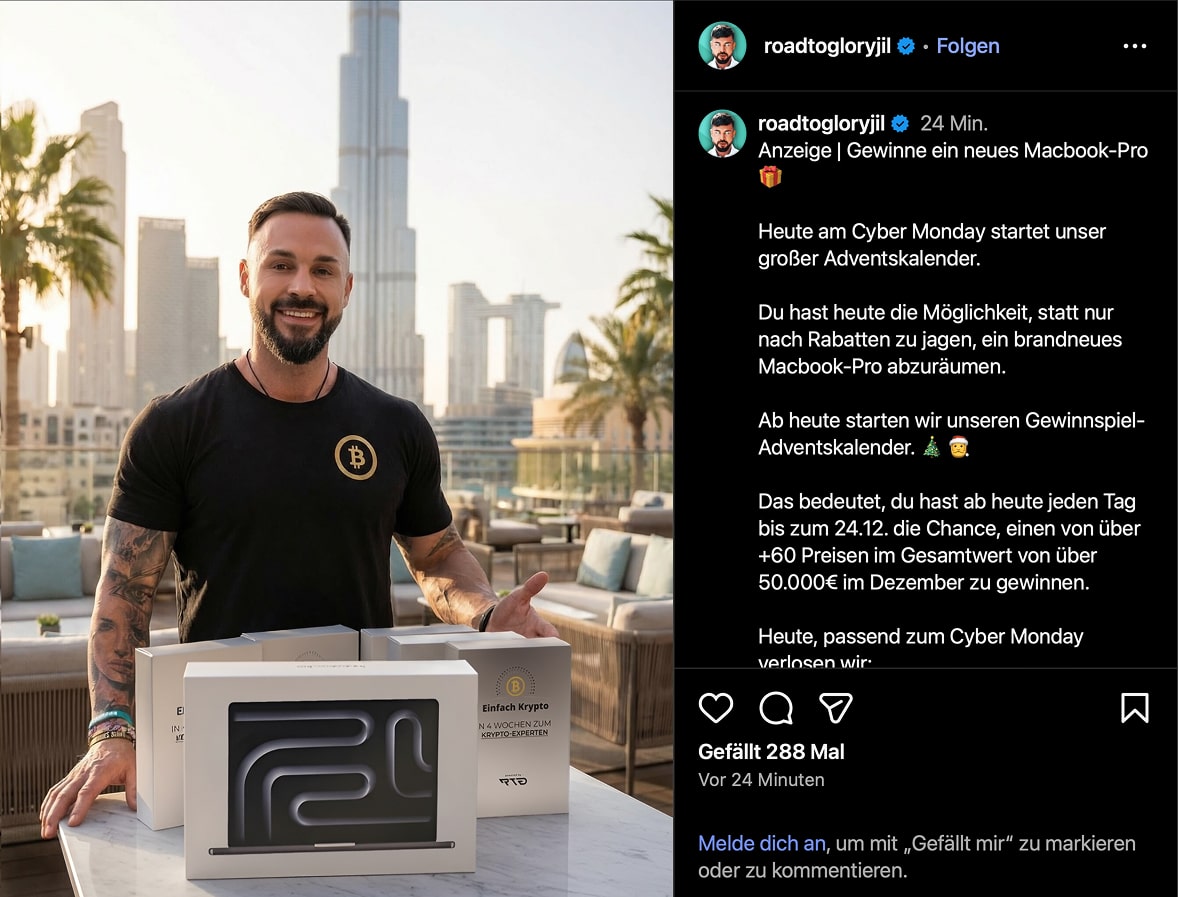Click the Vor 24 Minuten timestamp

pyautogui.click(x=761, y=780)
